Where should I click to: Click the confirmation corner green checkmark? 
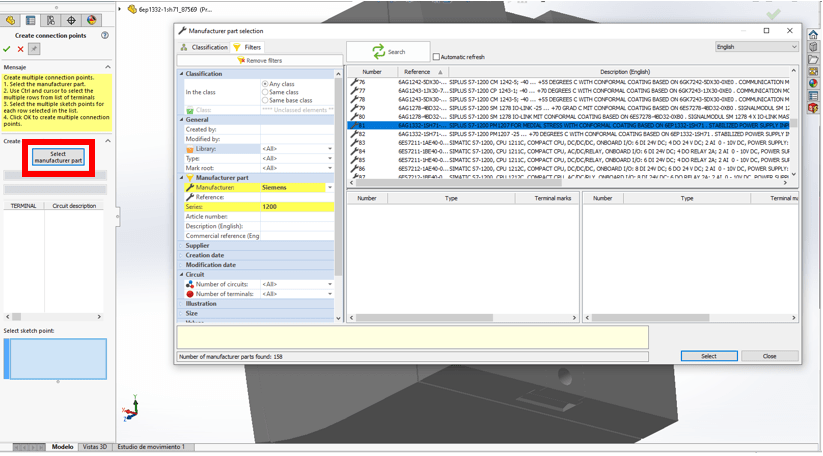coord(773,14)
